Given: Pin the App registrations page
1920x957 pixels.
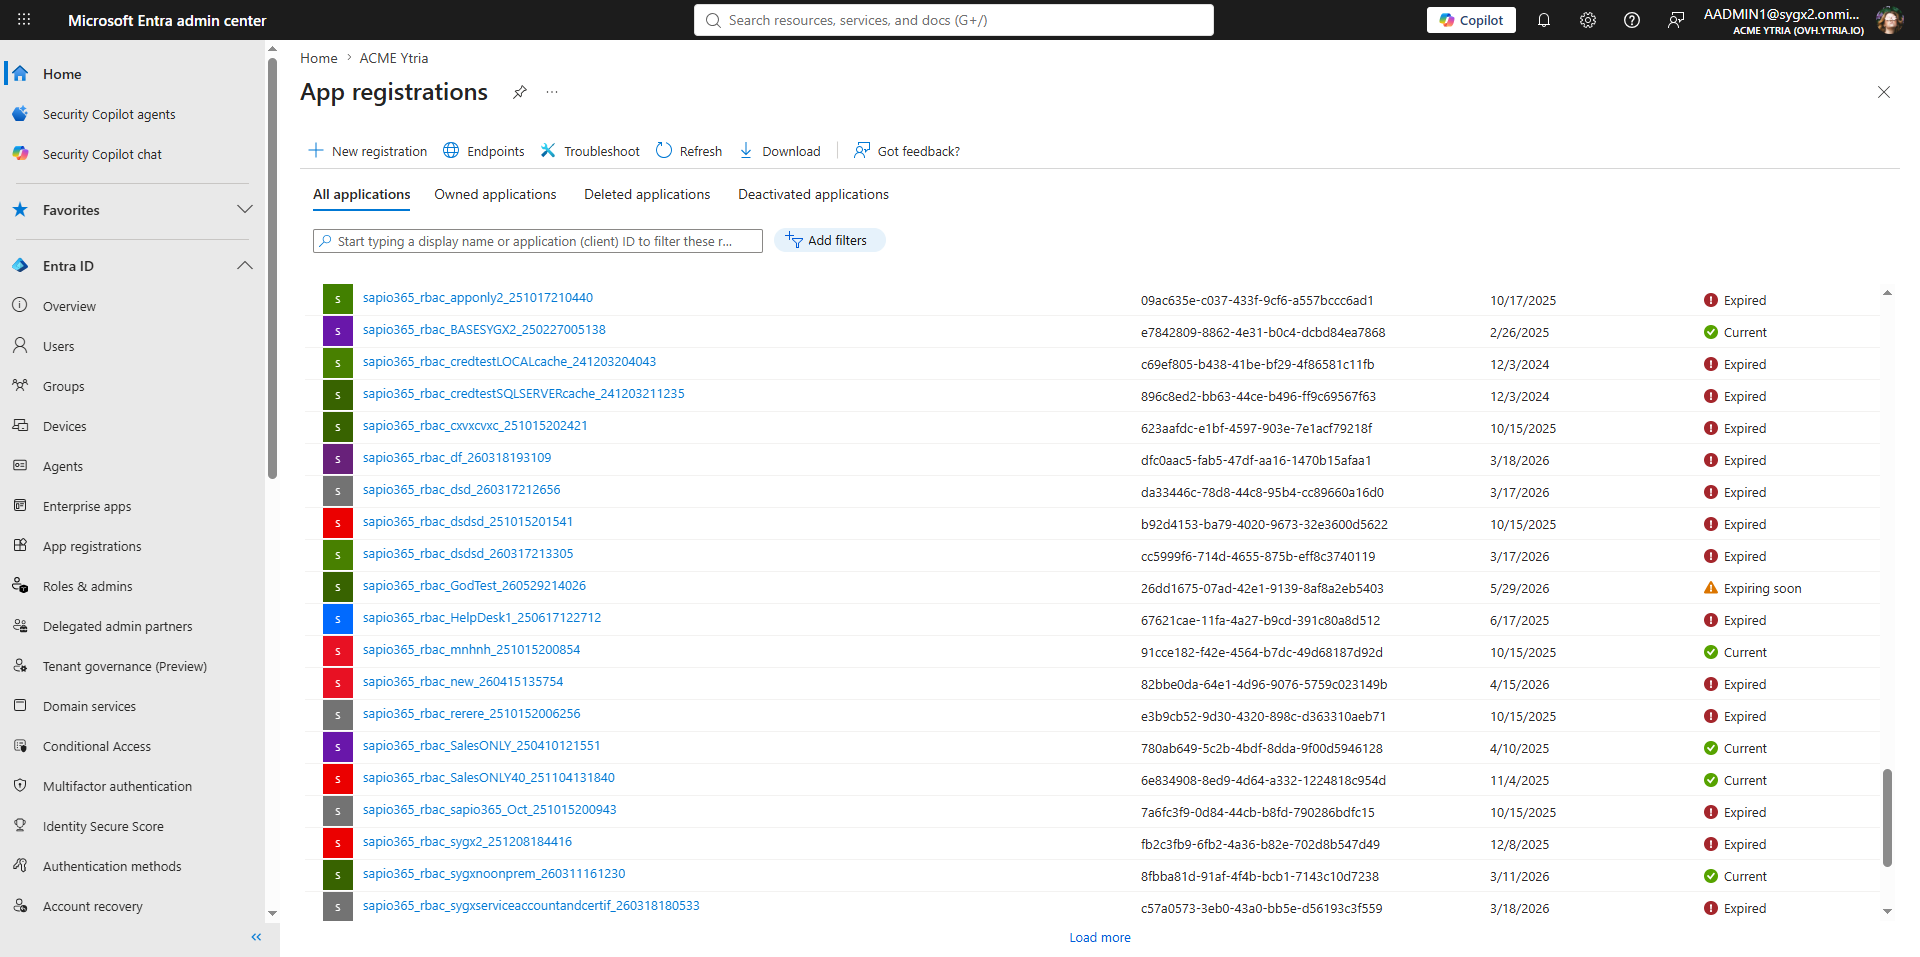Looking at the screenshot, I should coord(520,92).
